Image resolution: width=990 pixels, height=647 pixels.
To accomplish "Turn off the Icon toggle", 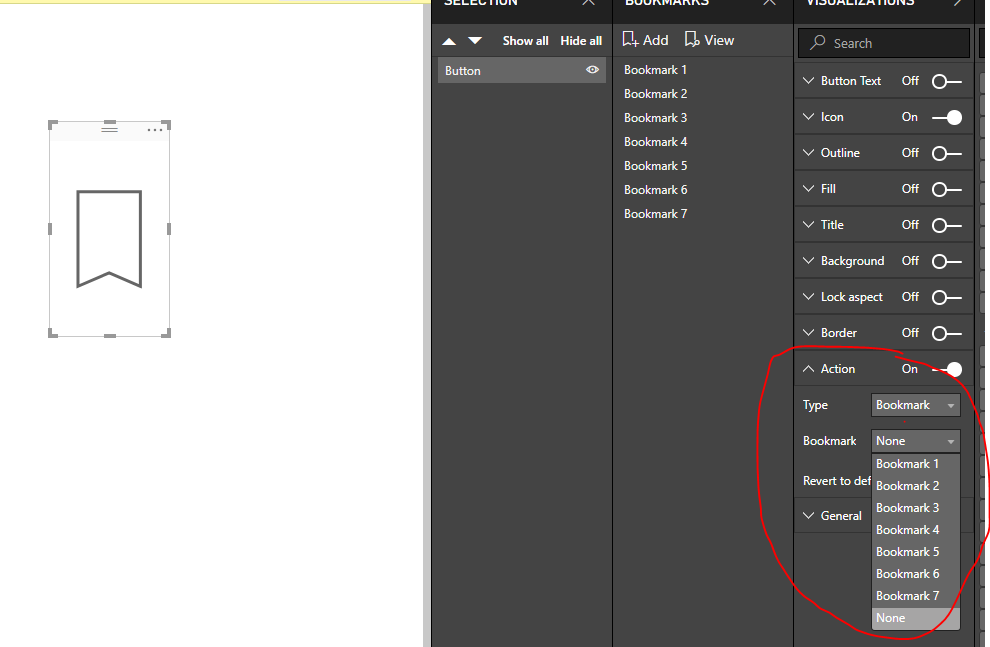I will pos(946,117).
